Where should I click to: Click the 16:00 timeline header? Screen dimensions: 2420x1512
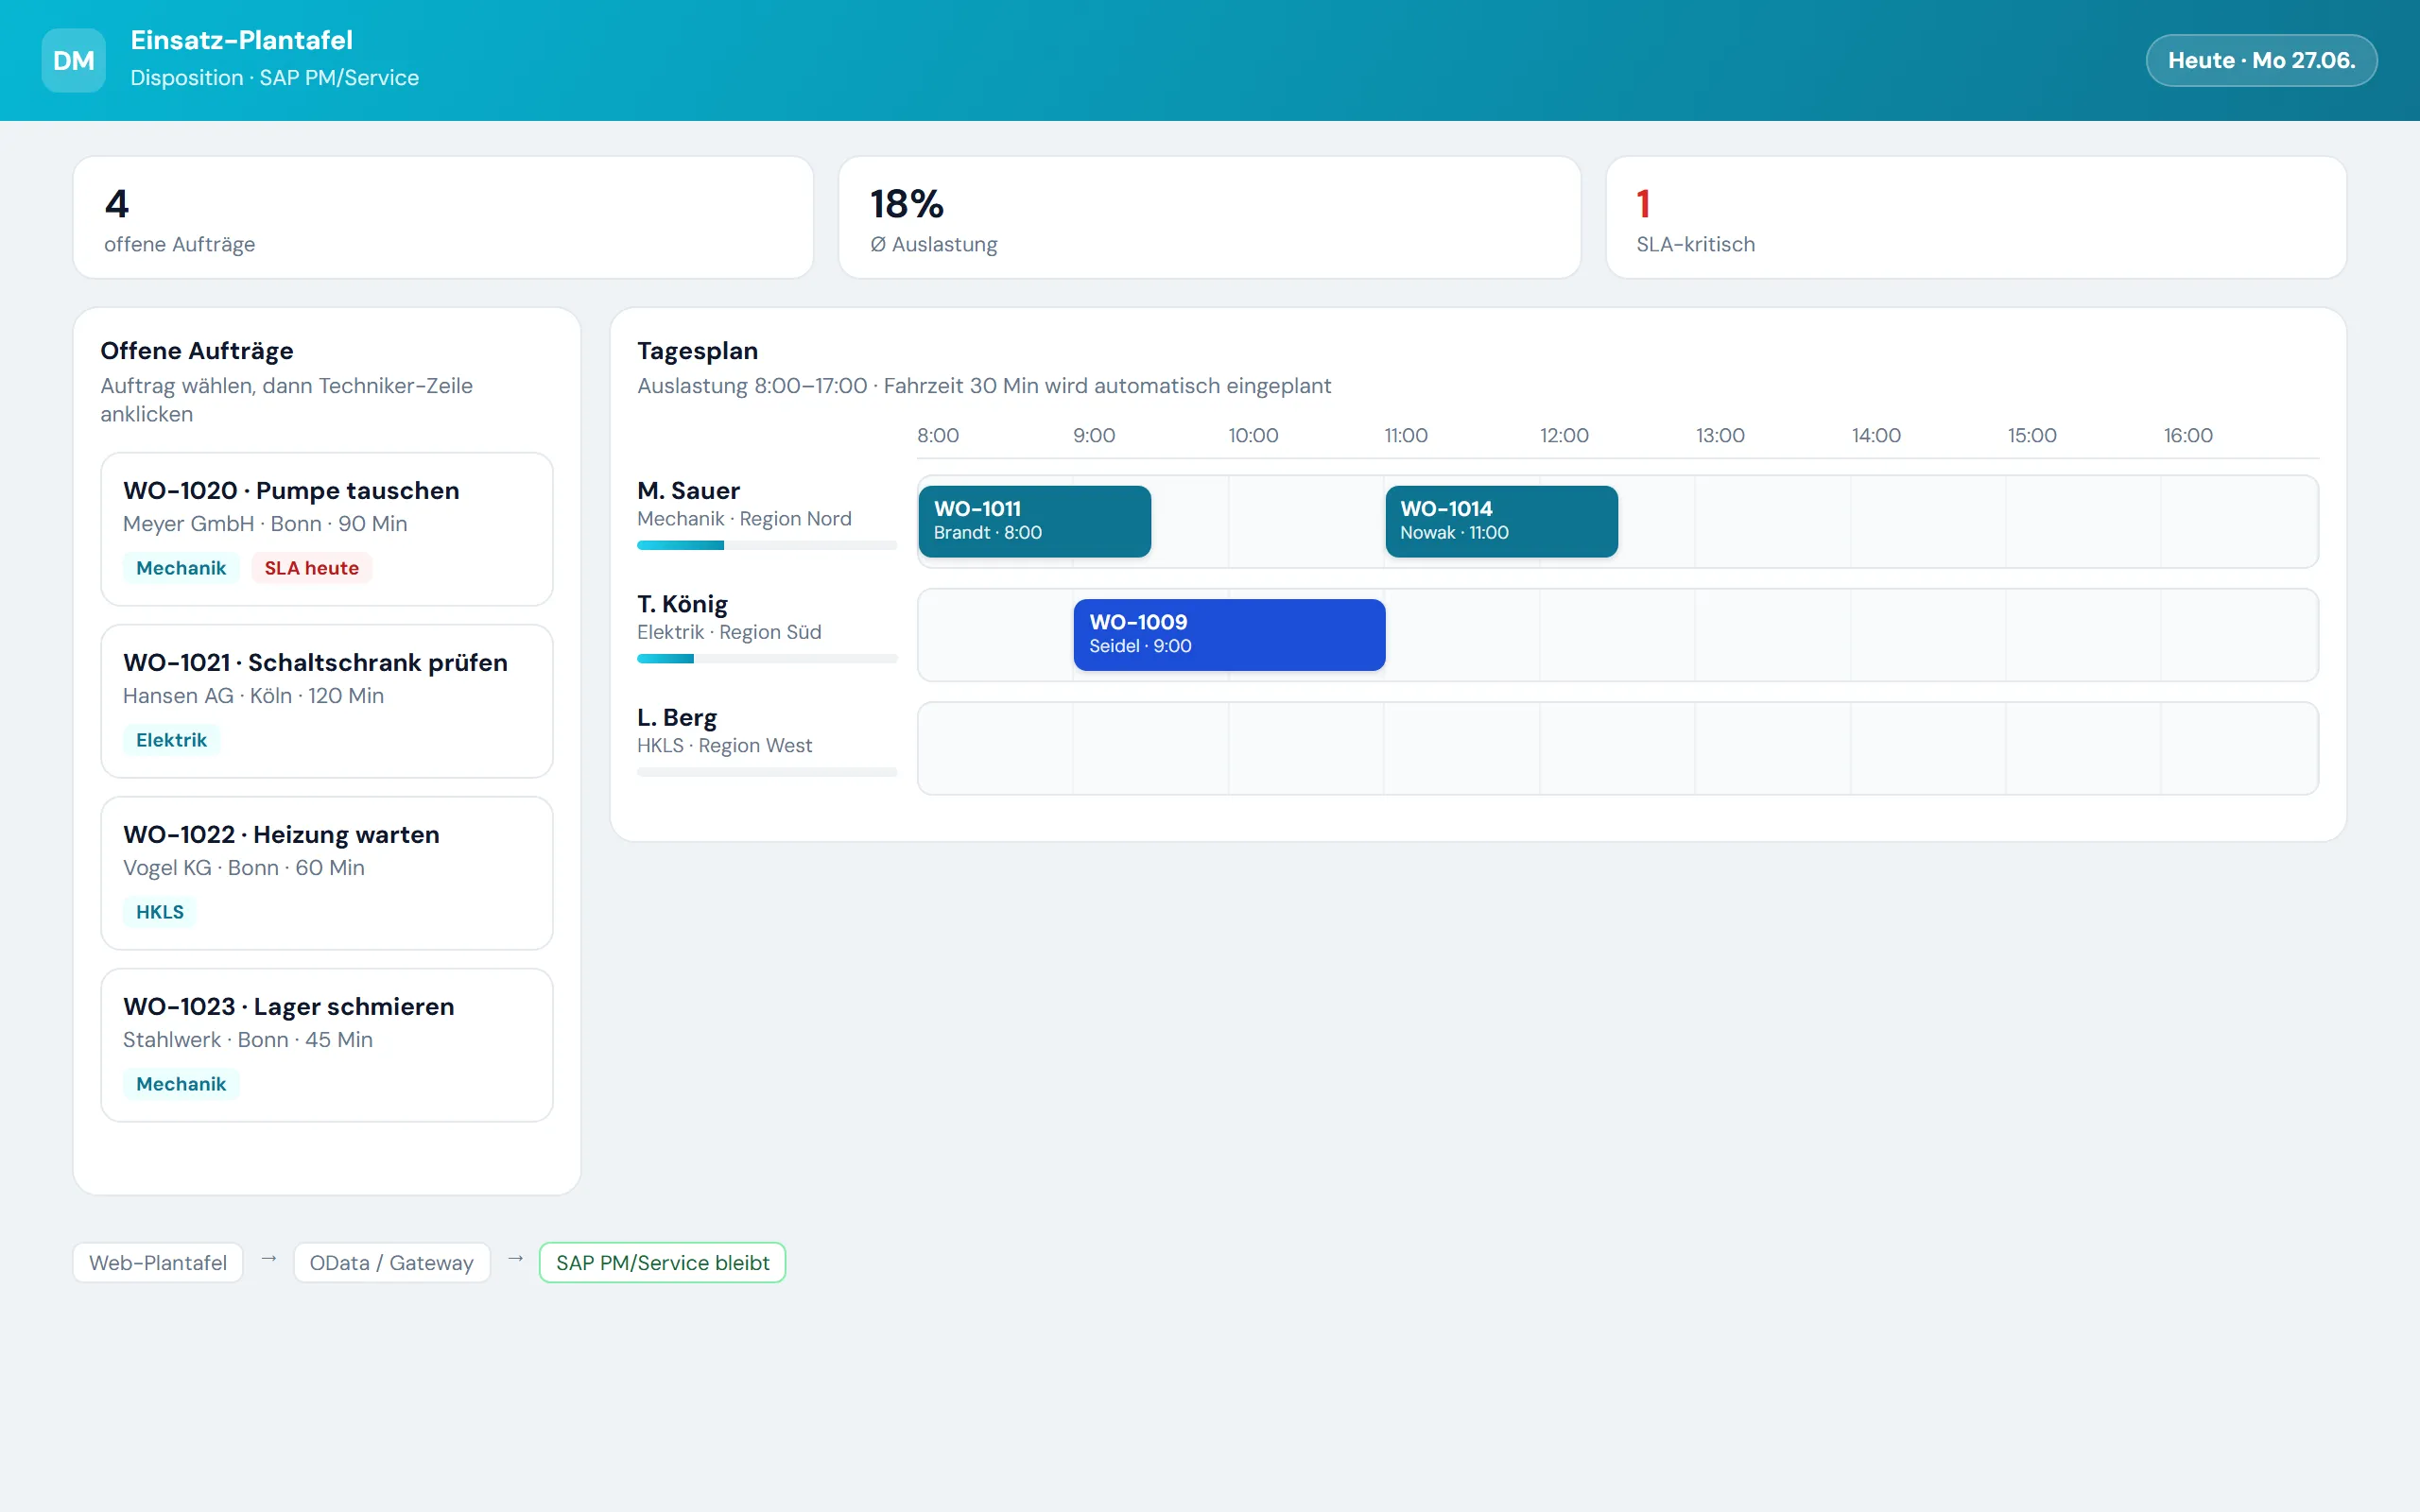[2188, 436]
